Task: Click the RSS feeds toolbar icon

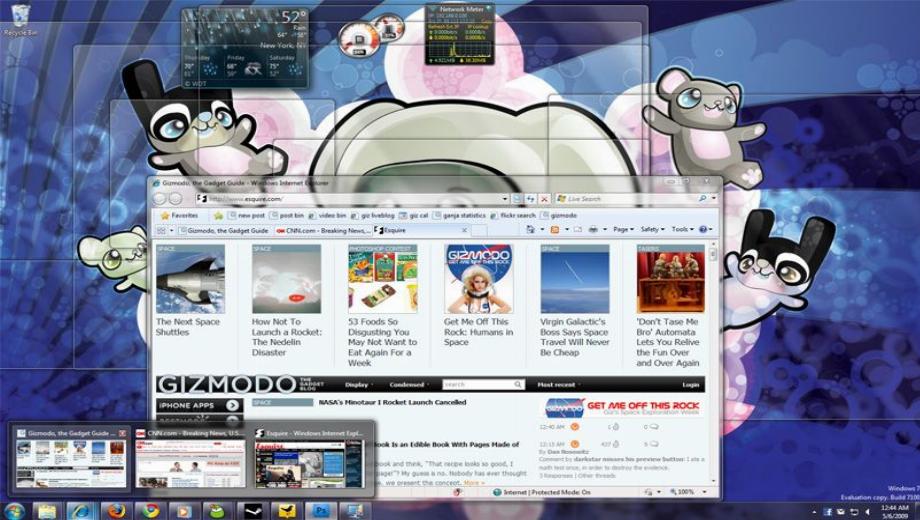Action: [555, 229]
